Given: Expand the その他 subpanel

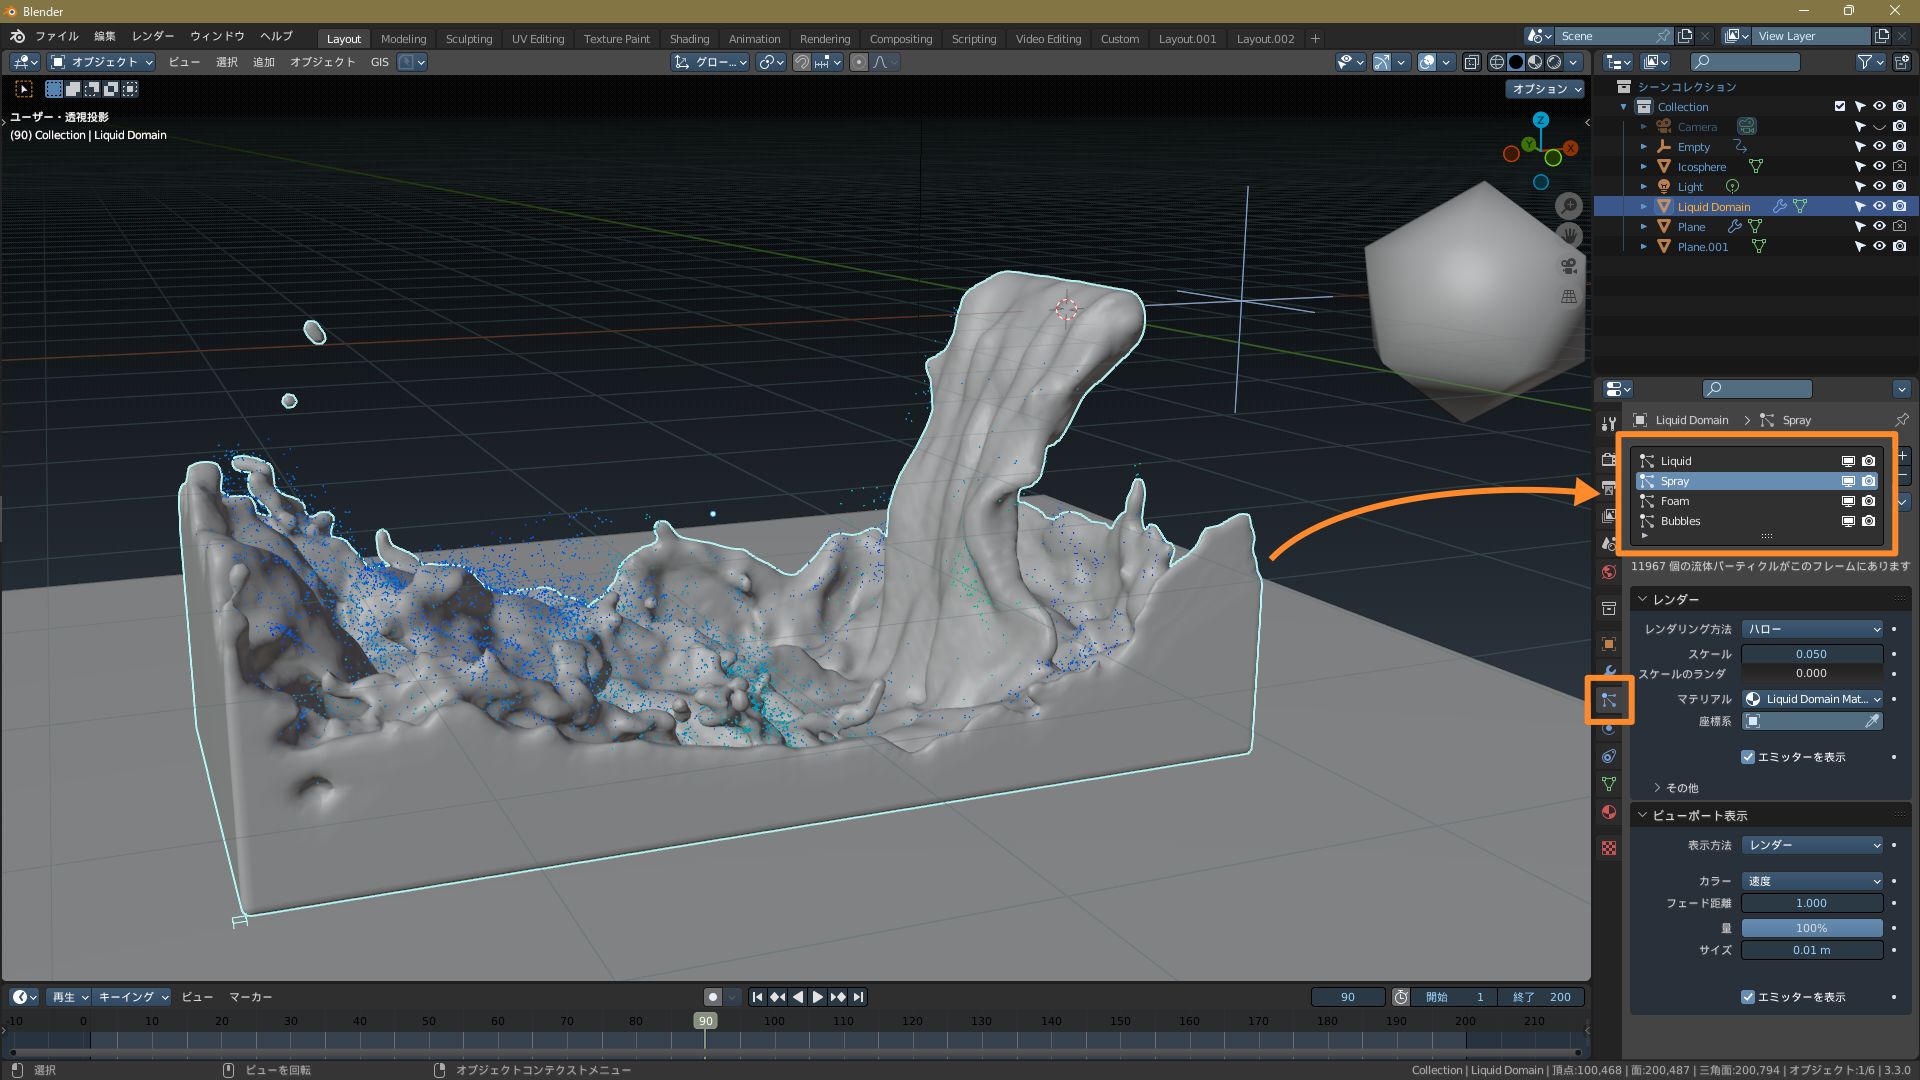Looking at the screenshot, I should (x=1680, y=788).
